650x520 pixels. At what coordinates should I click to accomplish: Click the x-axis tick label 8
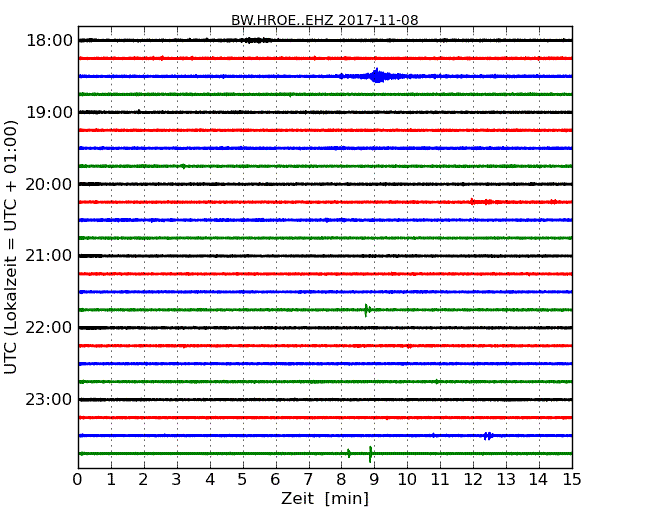click(x=341, y=480)
